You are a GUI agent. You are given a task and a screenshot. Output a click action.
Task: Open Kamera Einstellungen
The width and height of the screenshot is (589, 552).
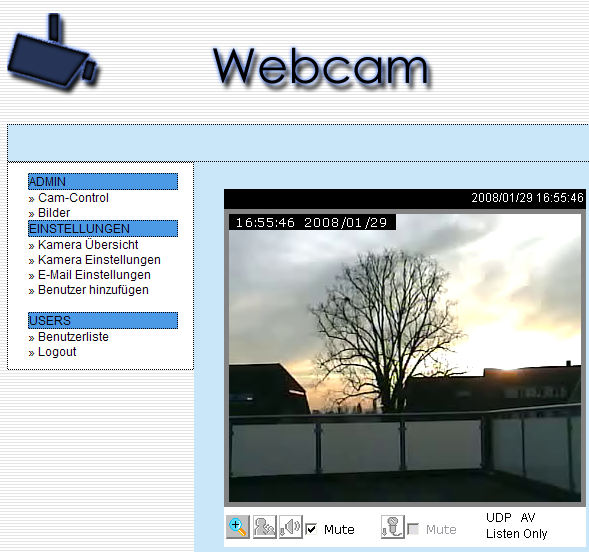click(99, 260)
